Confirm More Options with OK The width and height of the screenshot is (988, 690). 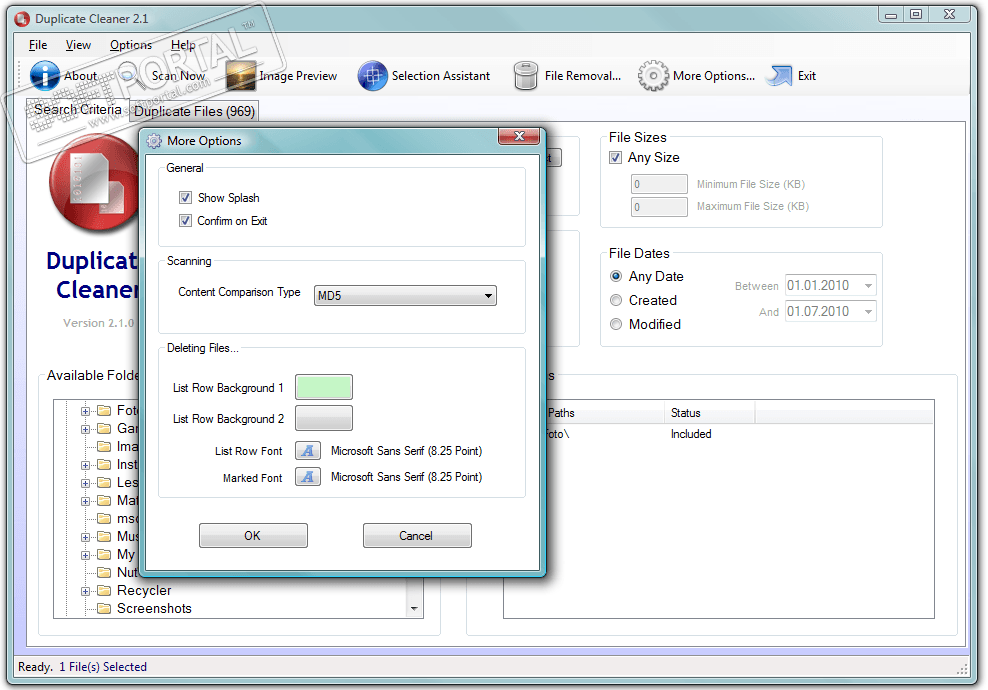[253, 536]
